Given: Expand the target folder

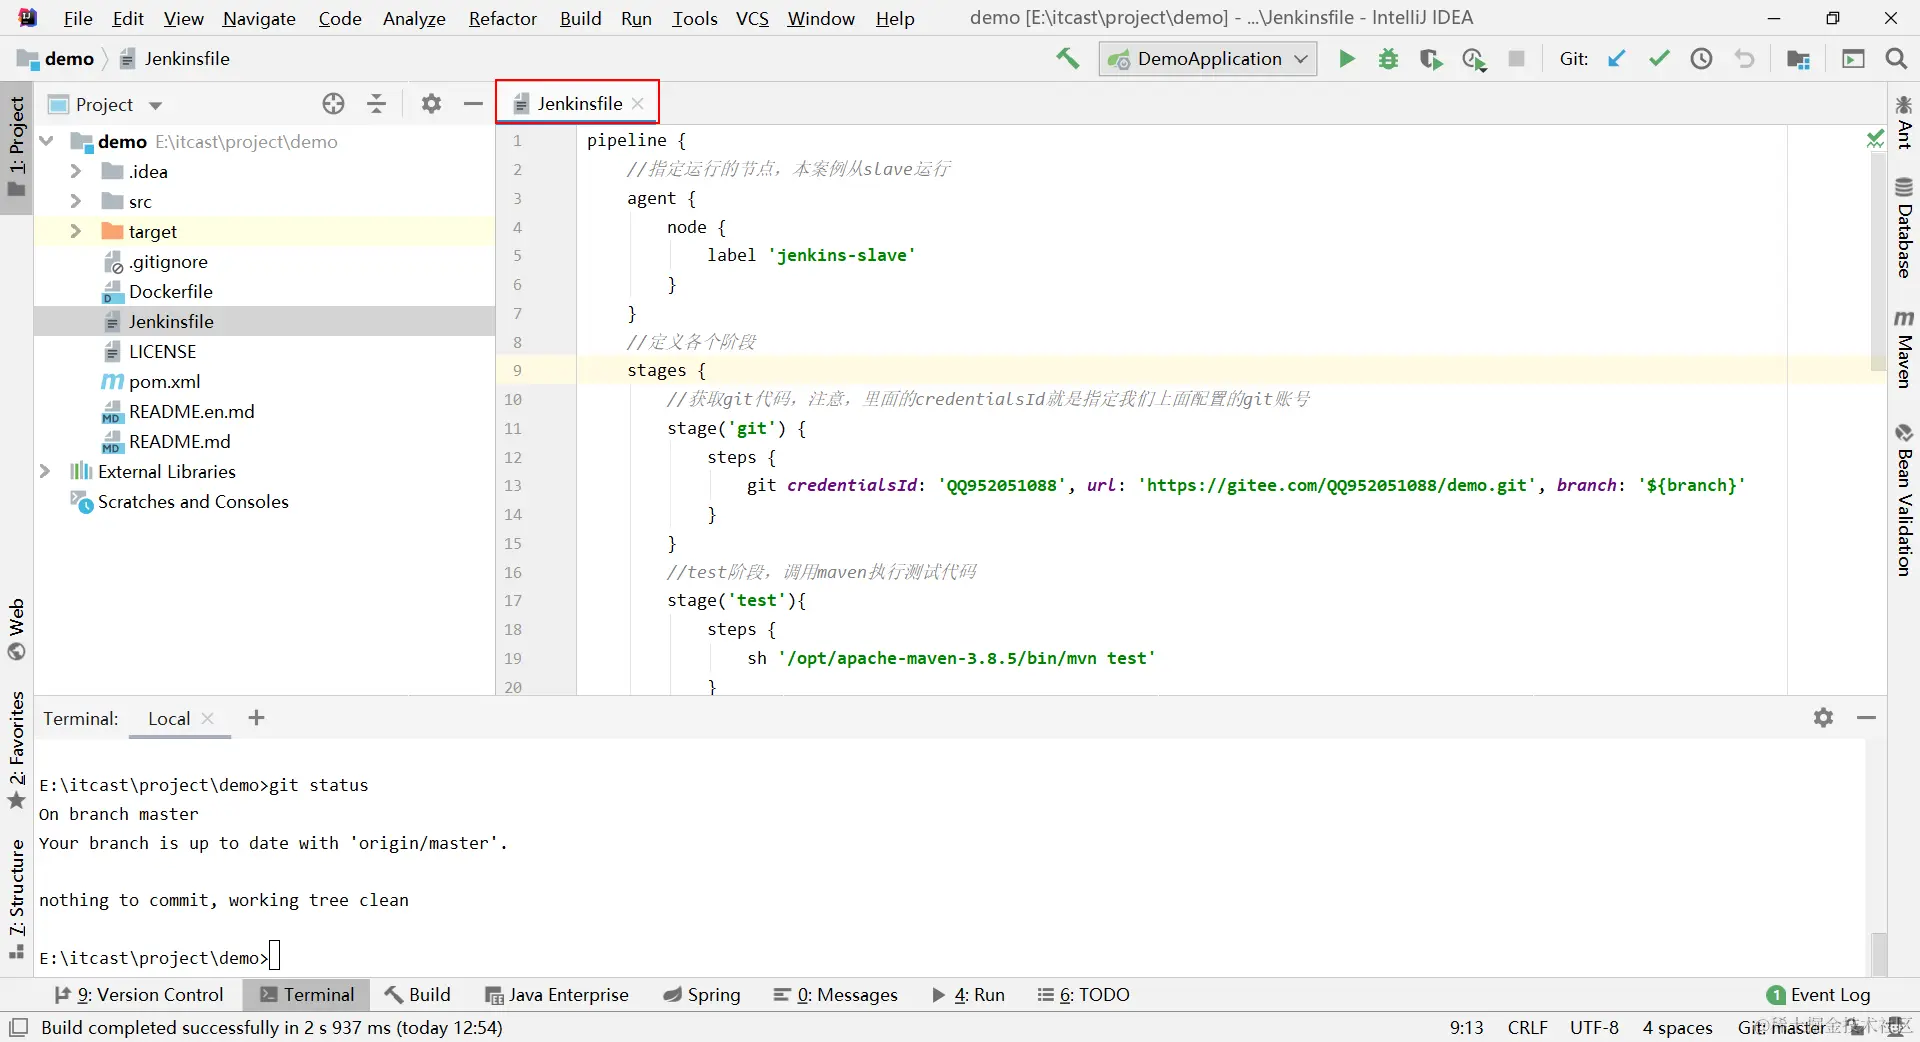Looking at the screenshot, I should 75,231.
